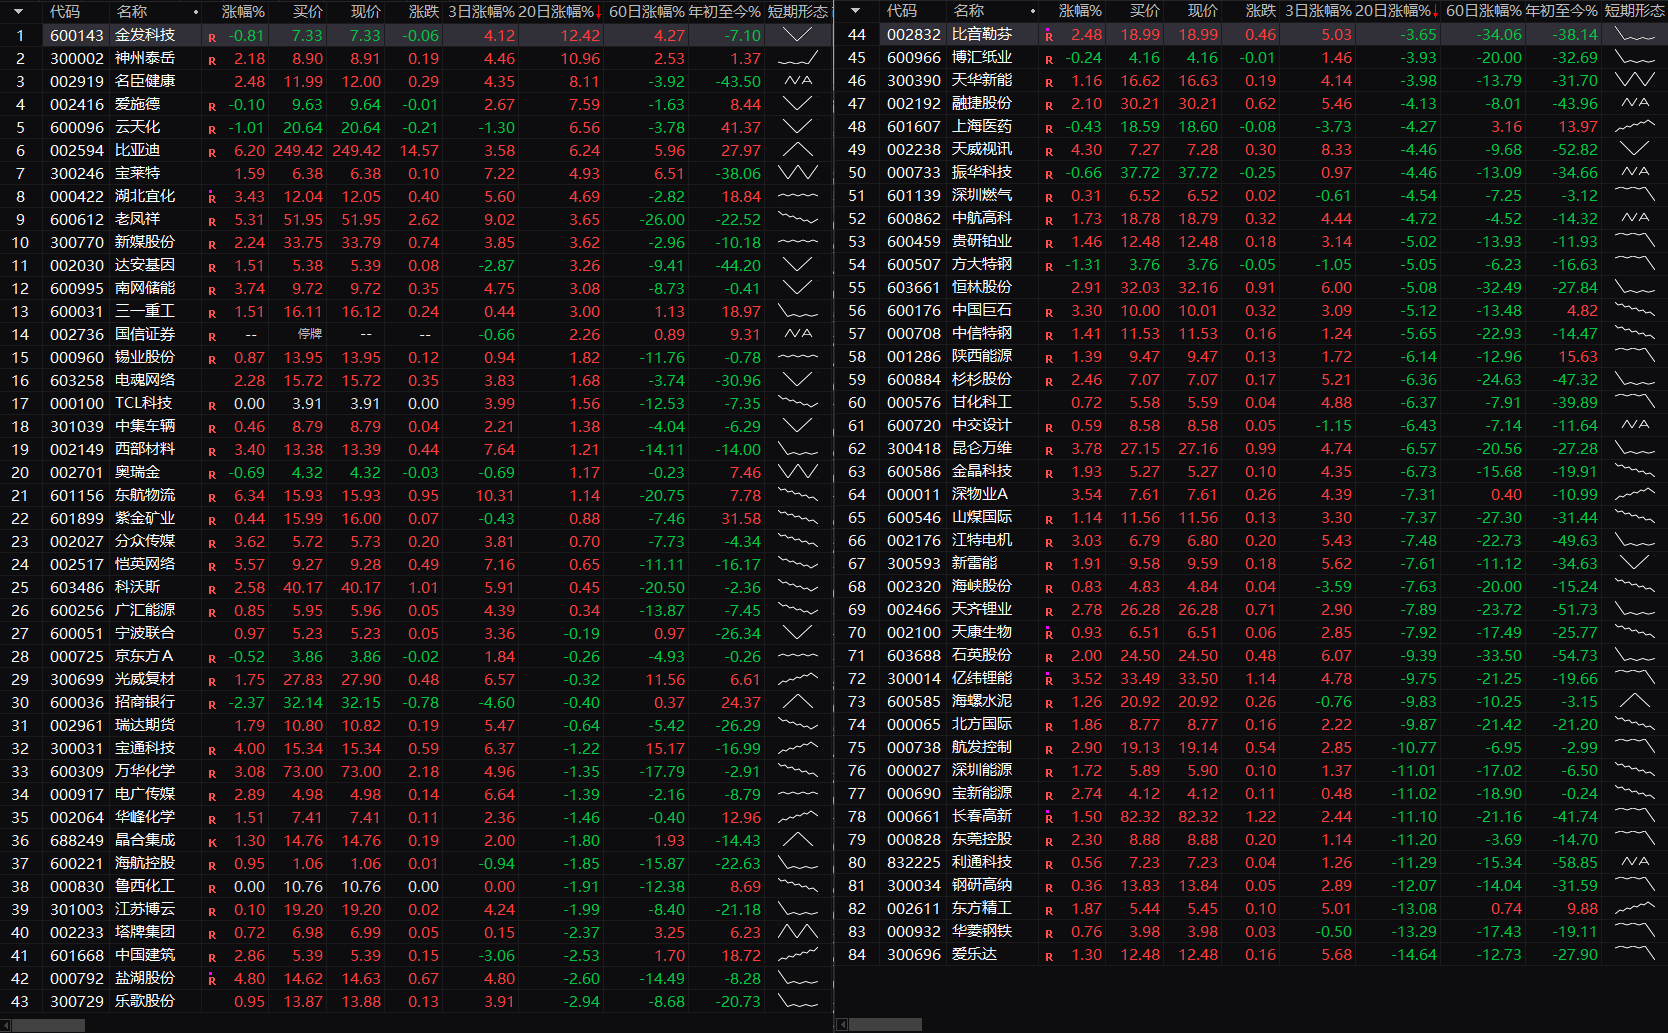Screen dimensions: 1668x1033
Task: Select the 亿纬锂能 stock name
Action: 982,678
